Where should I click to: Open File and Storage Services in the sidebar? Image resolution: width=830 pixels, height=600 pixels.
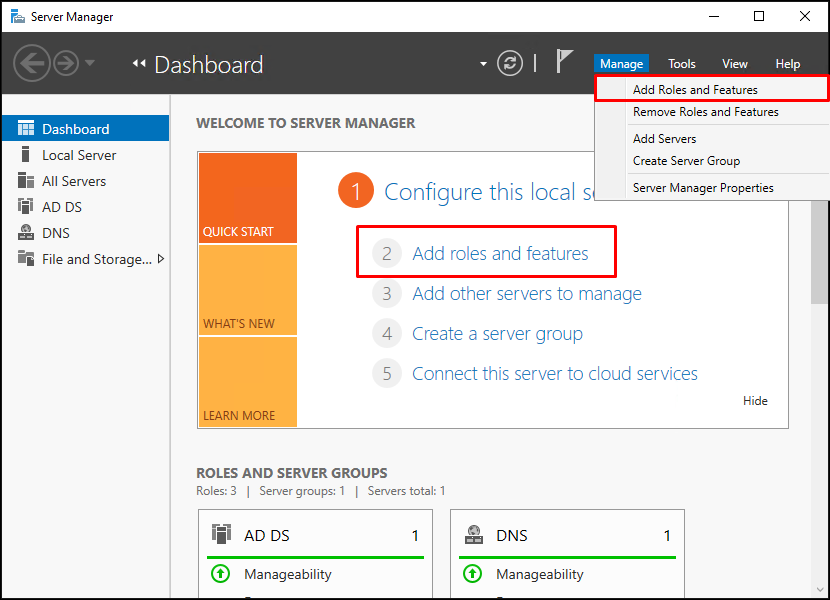(x=86, y=259)
